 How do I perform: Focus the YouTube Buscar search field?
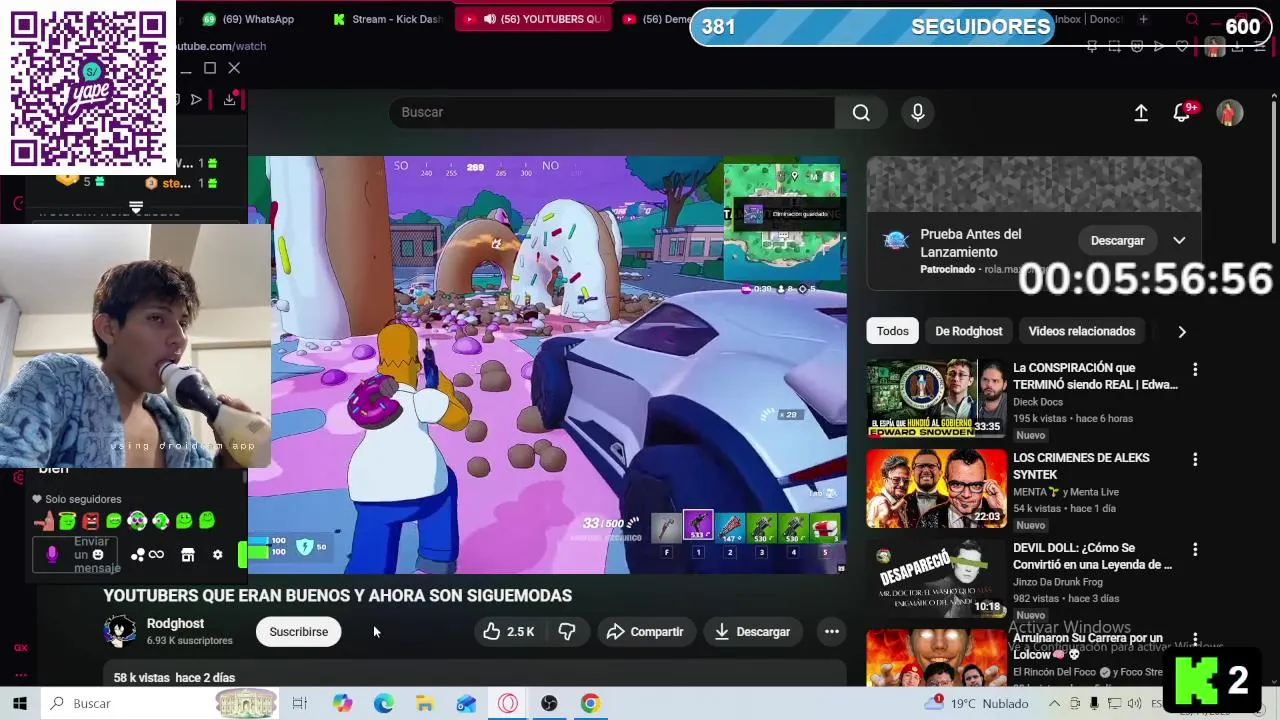612,113
